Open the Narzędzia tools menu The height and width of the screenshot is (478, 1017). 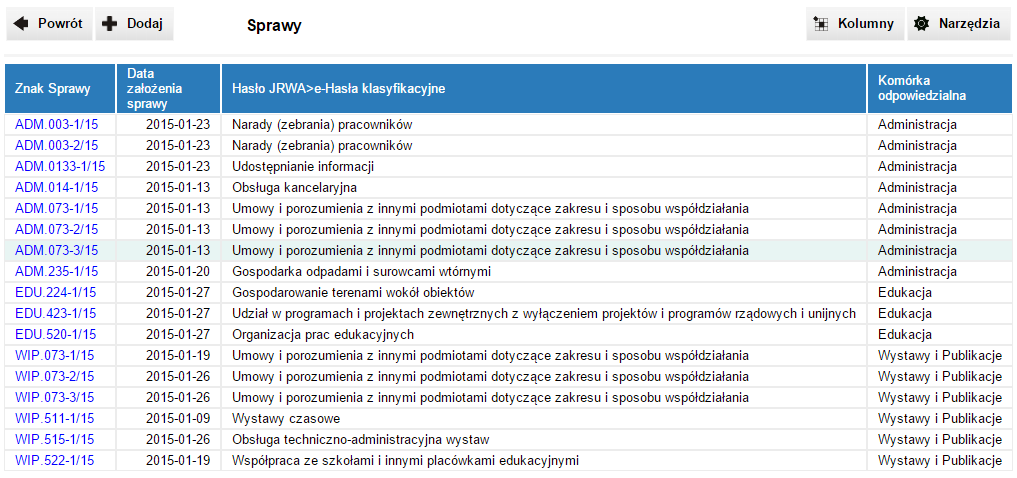tap(957, 24)
